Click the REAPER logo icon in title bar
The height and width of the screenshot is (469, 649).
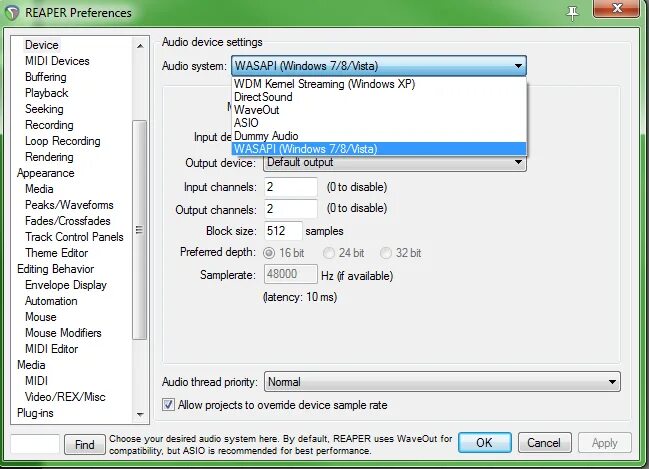12,12
